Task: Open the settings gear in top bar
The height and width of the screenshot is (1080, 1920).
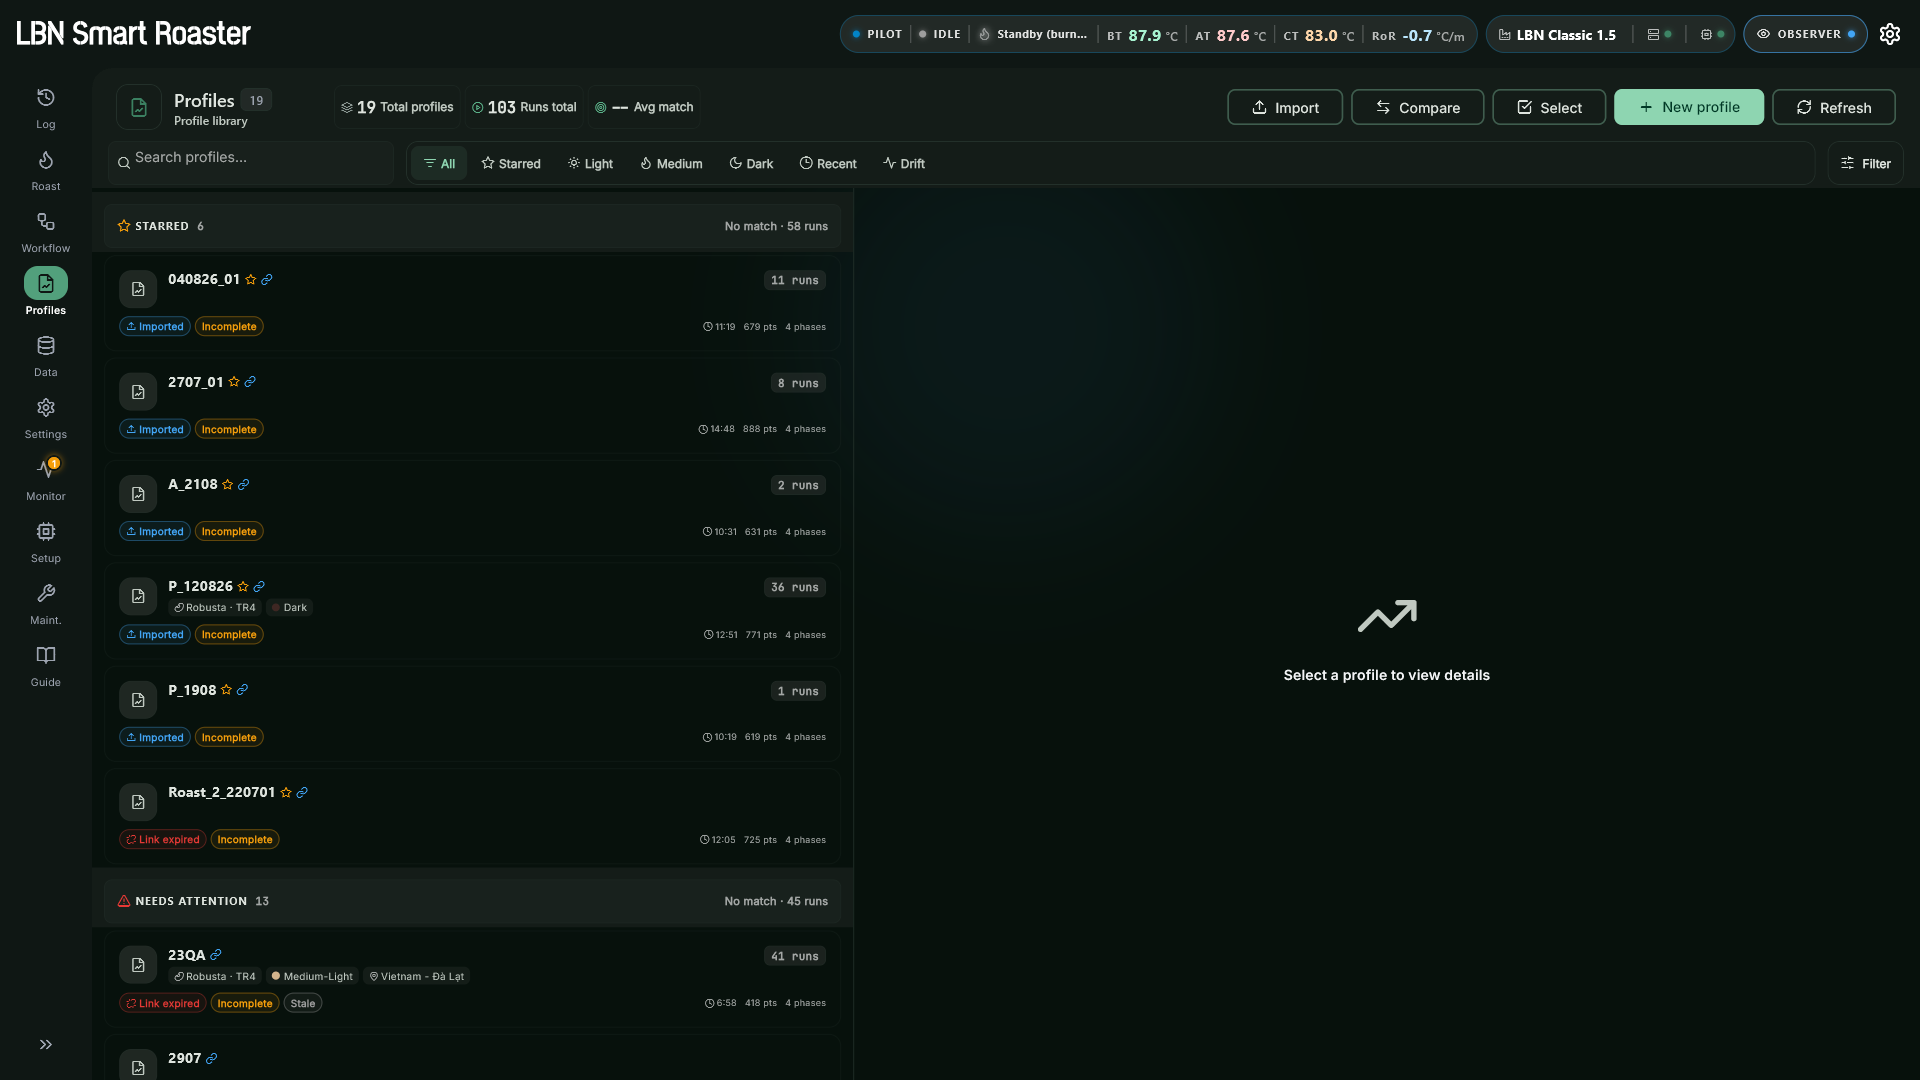Action: [x=1890, y=34]
